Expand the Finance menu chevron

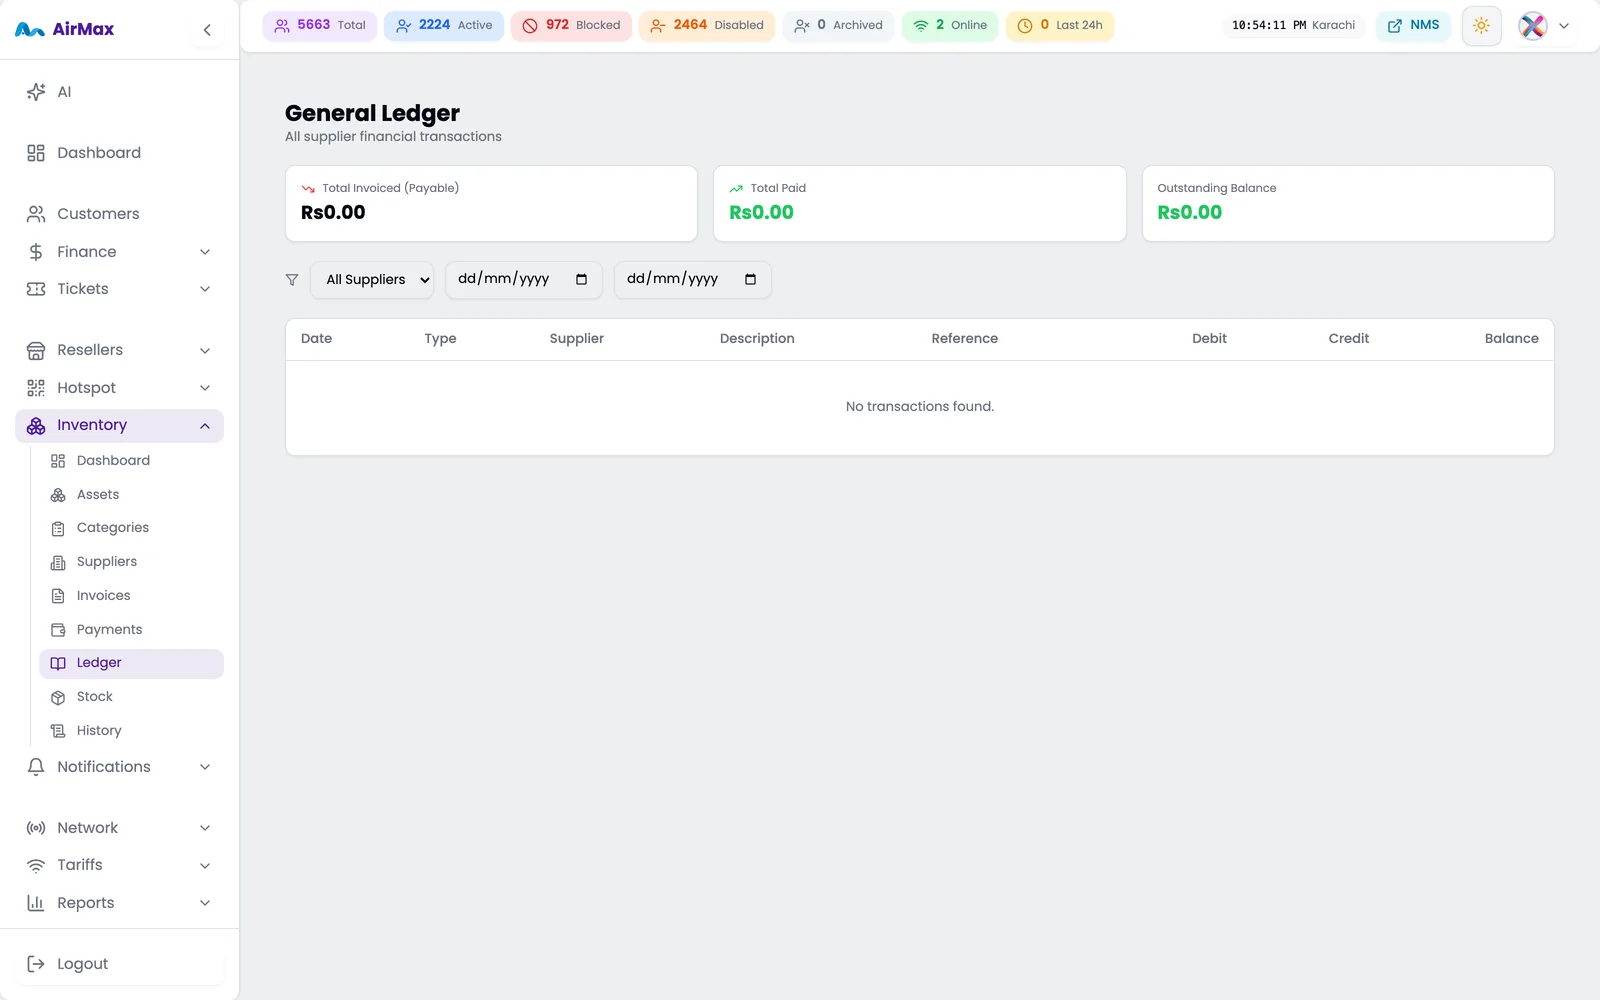pyautogui.click(x=205, y=252)
